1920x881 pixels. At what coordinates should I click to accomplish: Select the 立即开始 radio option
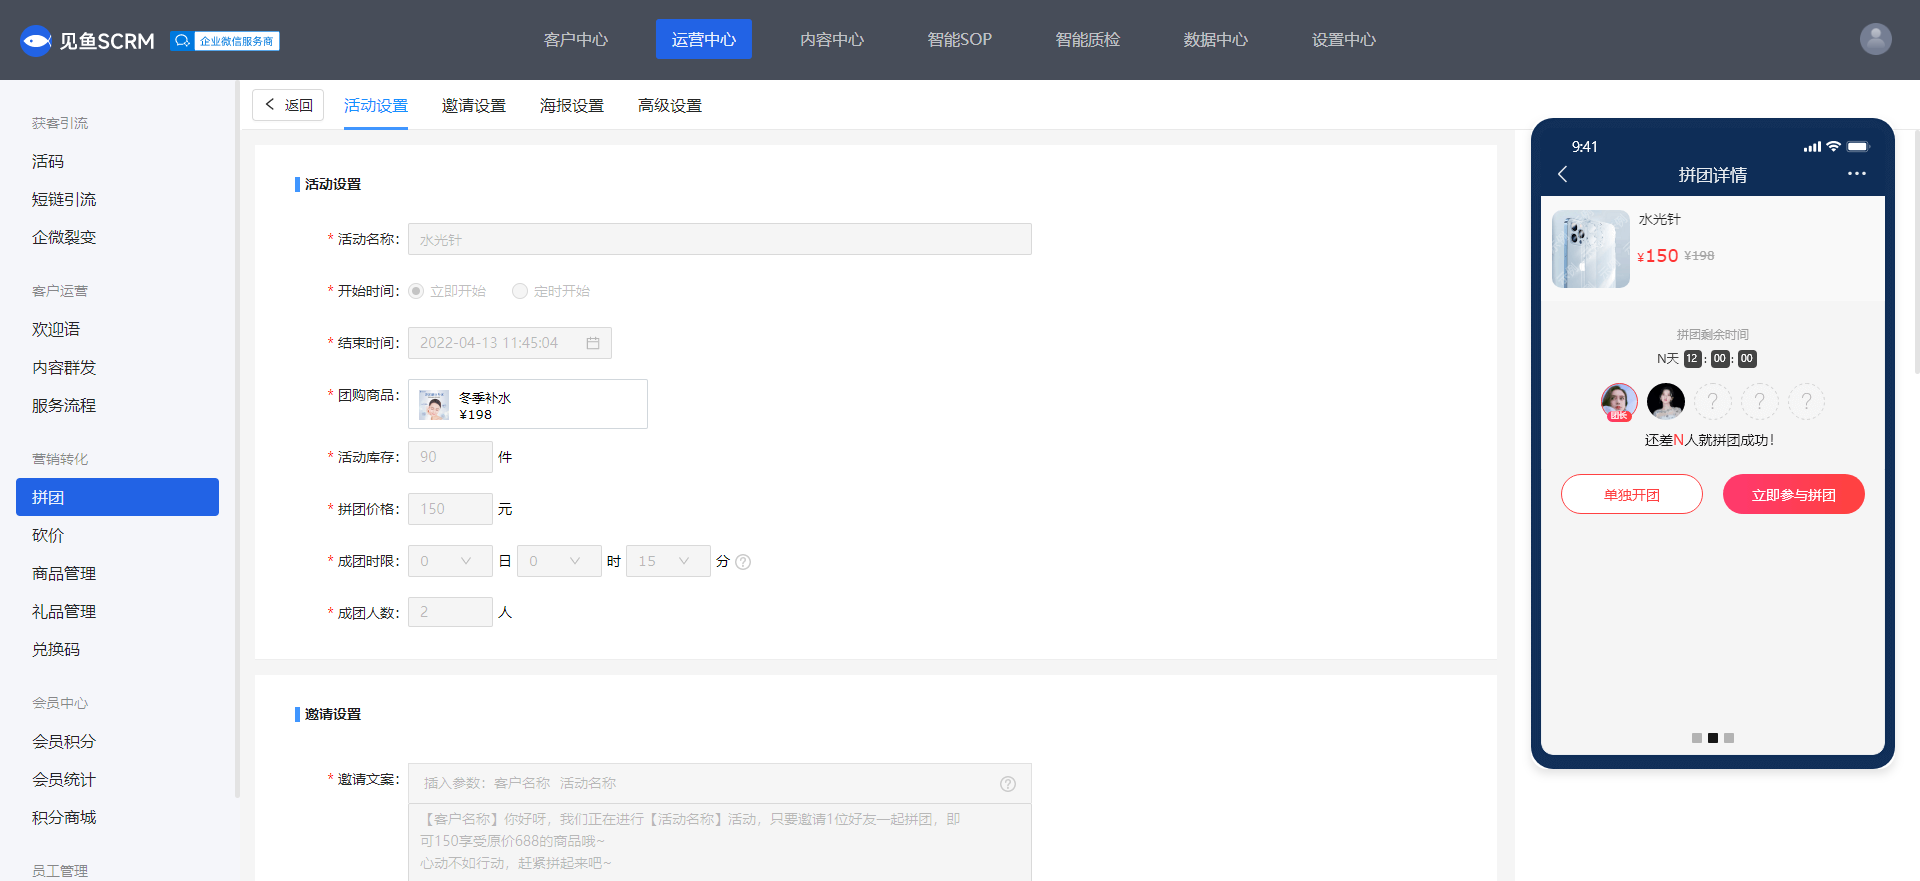(416, 291)
